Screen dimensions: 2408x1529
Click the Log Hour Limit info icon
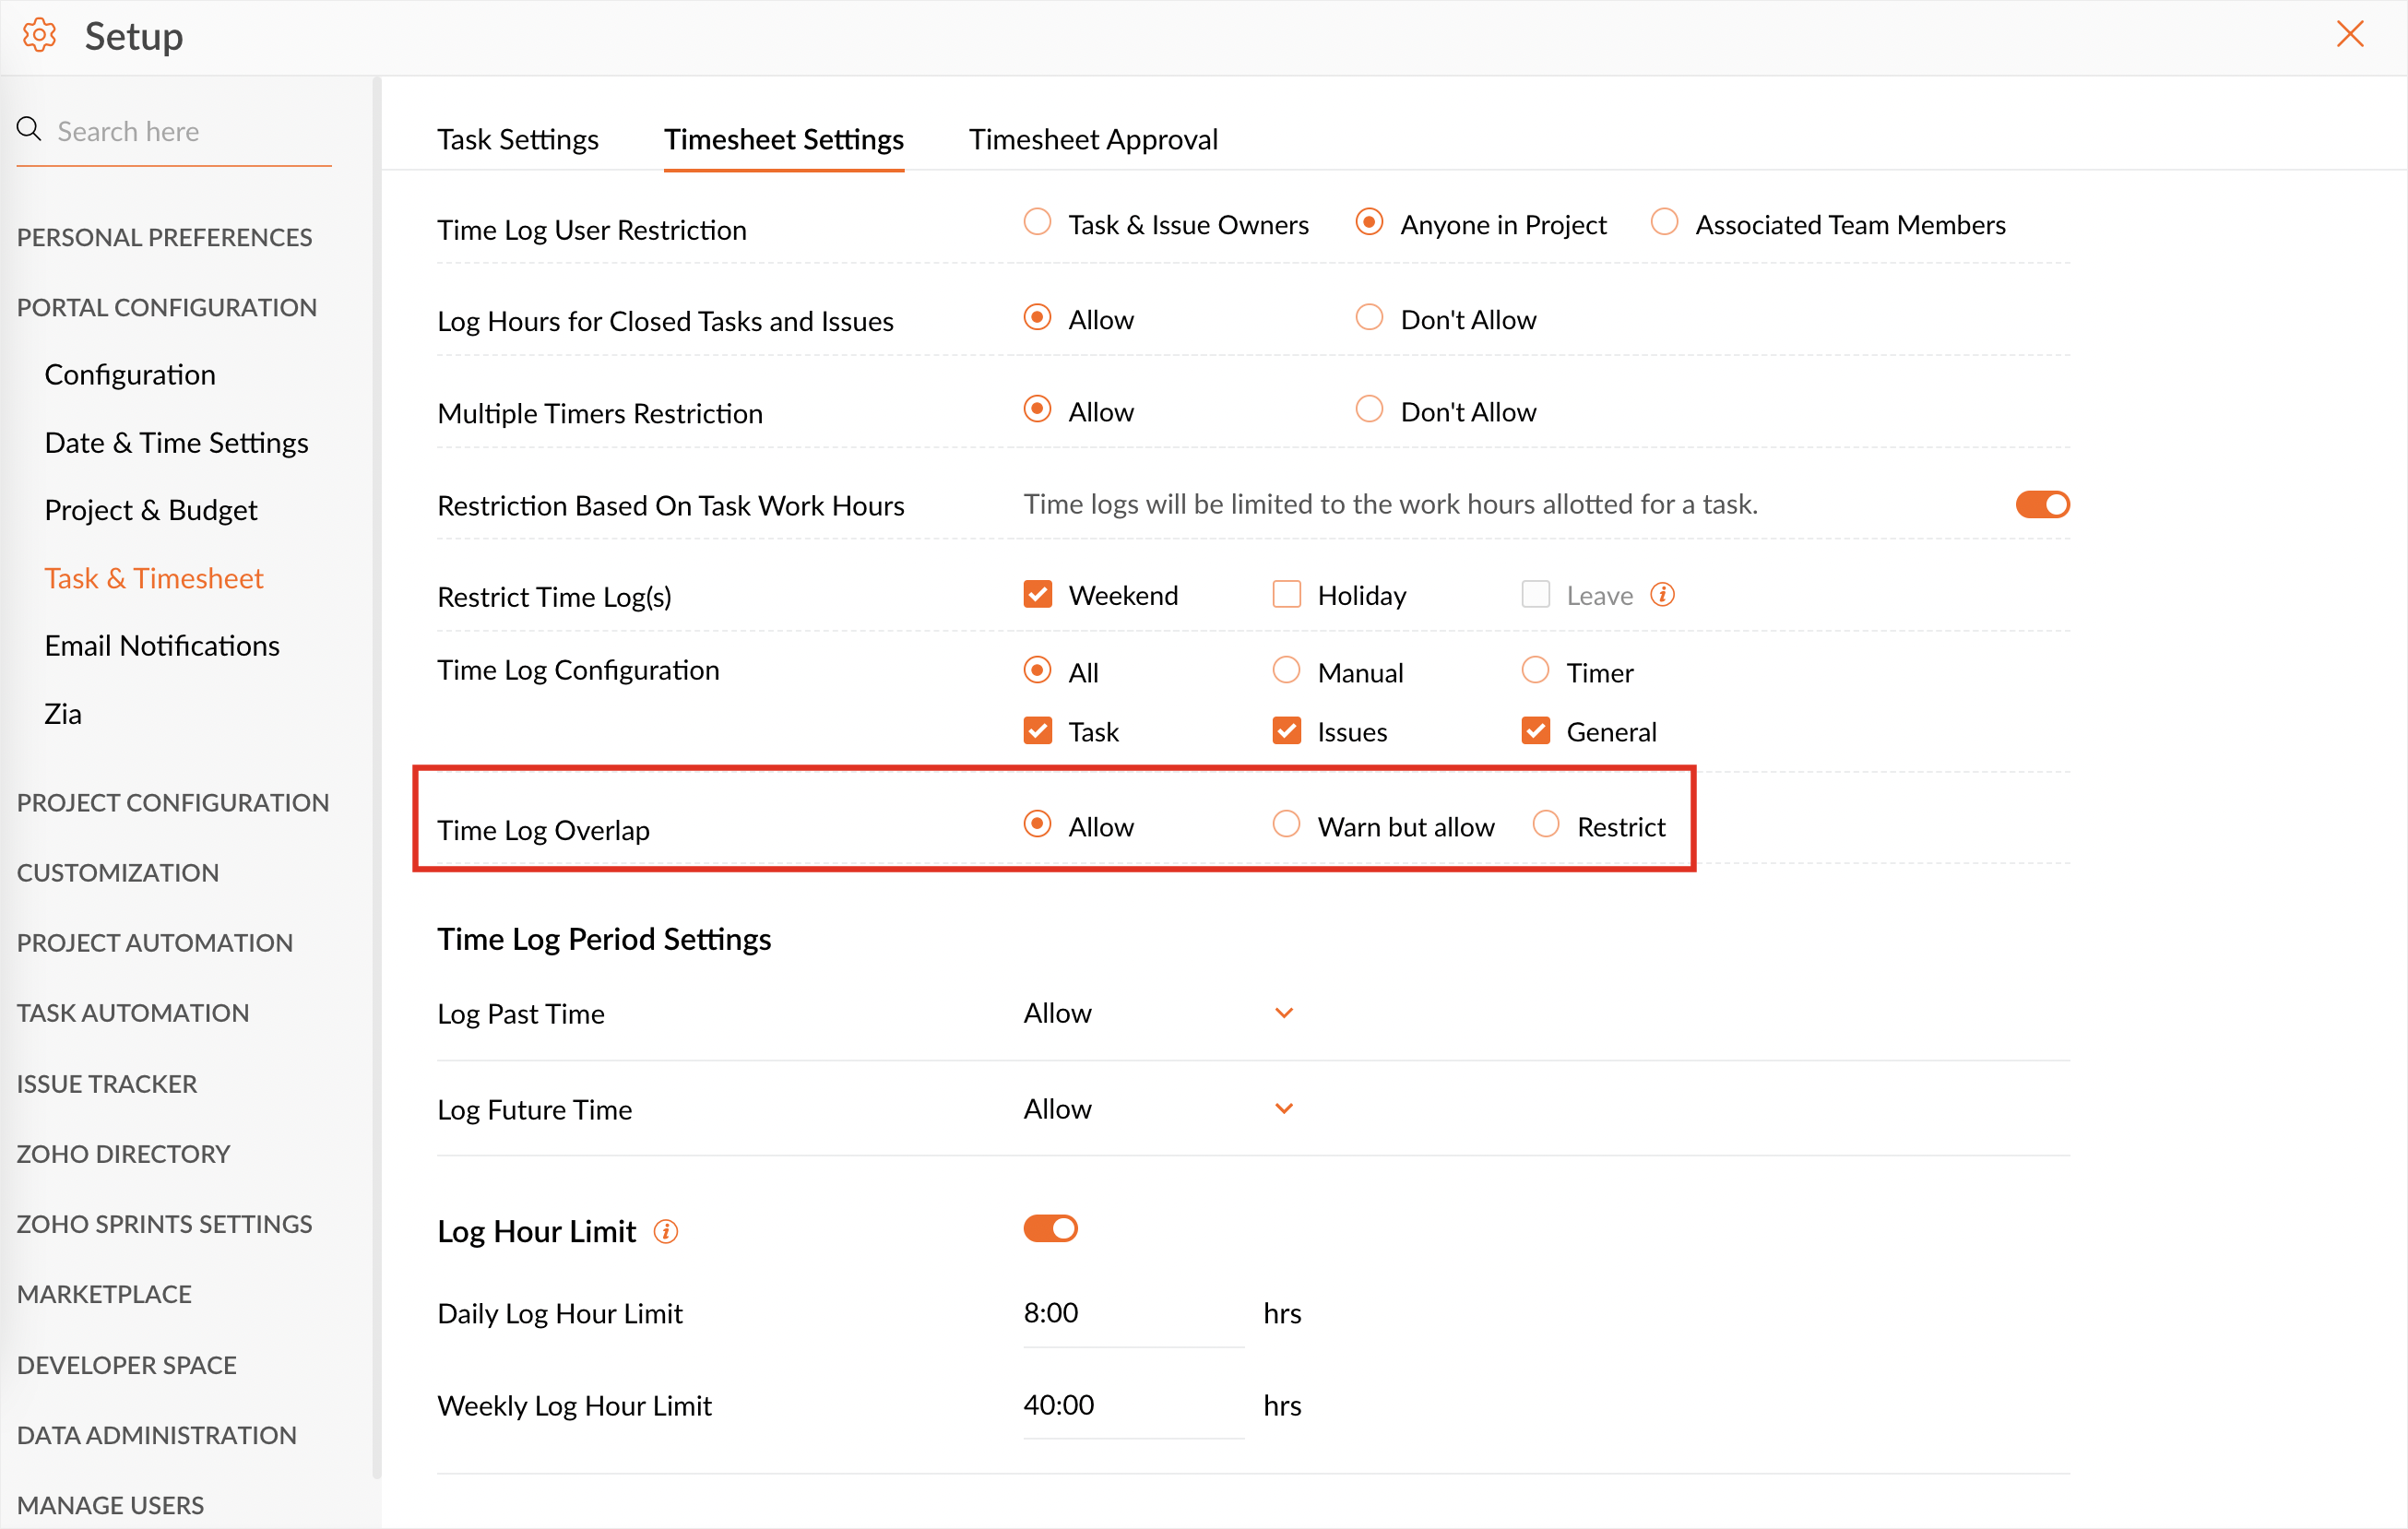click(x=666, y=1232)
